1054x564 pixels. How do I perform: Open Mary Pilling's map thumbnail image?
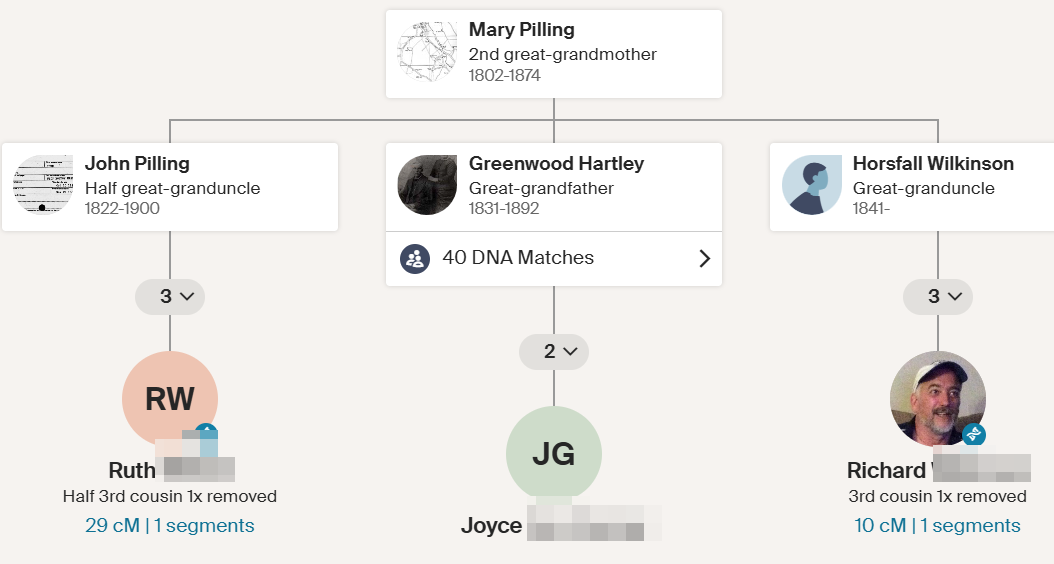[427, 52]
